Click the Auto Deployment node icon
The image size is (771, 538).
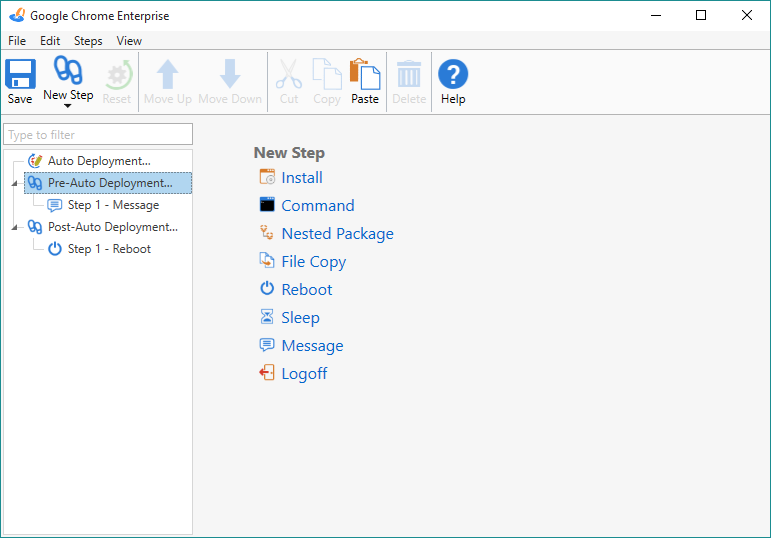pyautogui.click(x=35, y=161)
